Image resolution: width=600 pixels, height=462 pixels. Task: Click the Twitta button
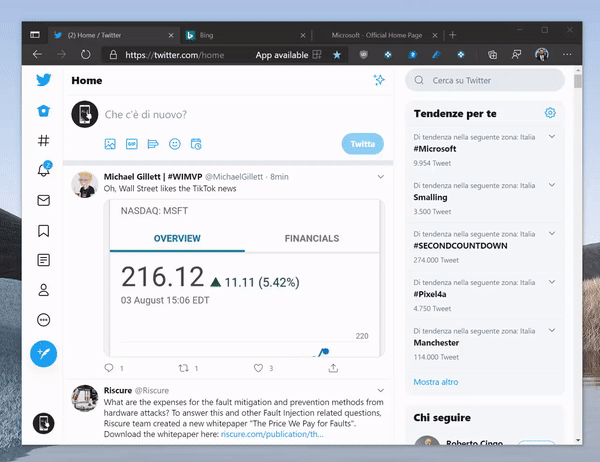tap(362, 144)
